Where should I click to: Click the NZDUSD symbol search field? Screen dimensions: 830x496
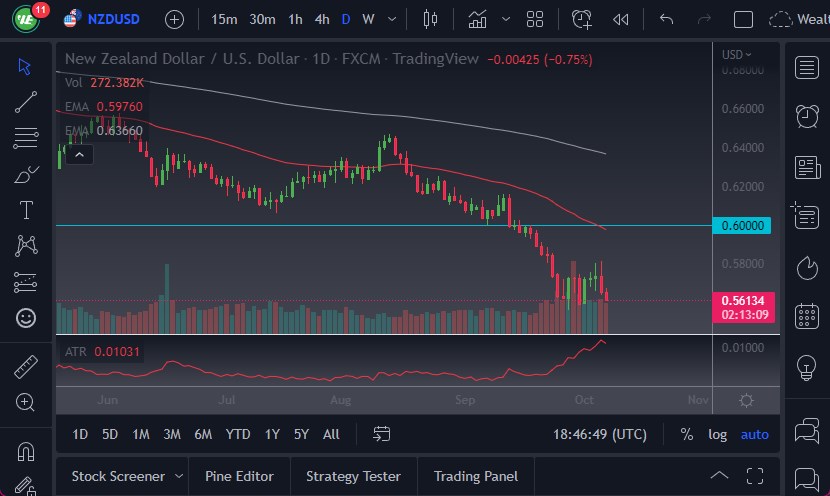pyautogui.click(x=111, y=19)
